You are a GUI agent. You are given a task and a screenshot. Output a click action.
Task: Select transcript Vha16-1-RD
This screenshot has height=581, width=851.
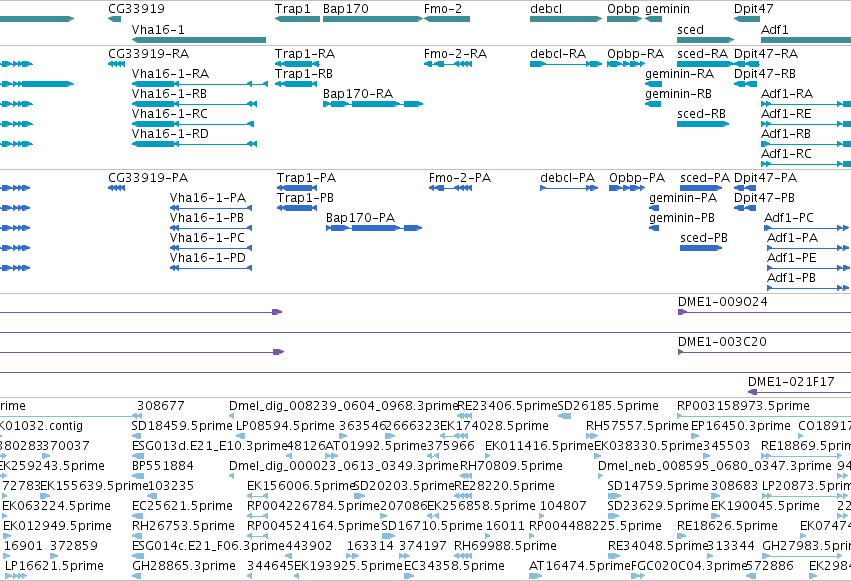[194, 144]
